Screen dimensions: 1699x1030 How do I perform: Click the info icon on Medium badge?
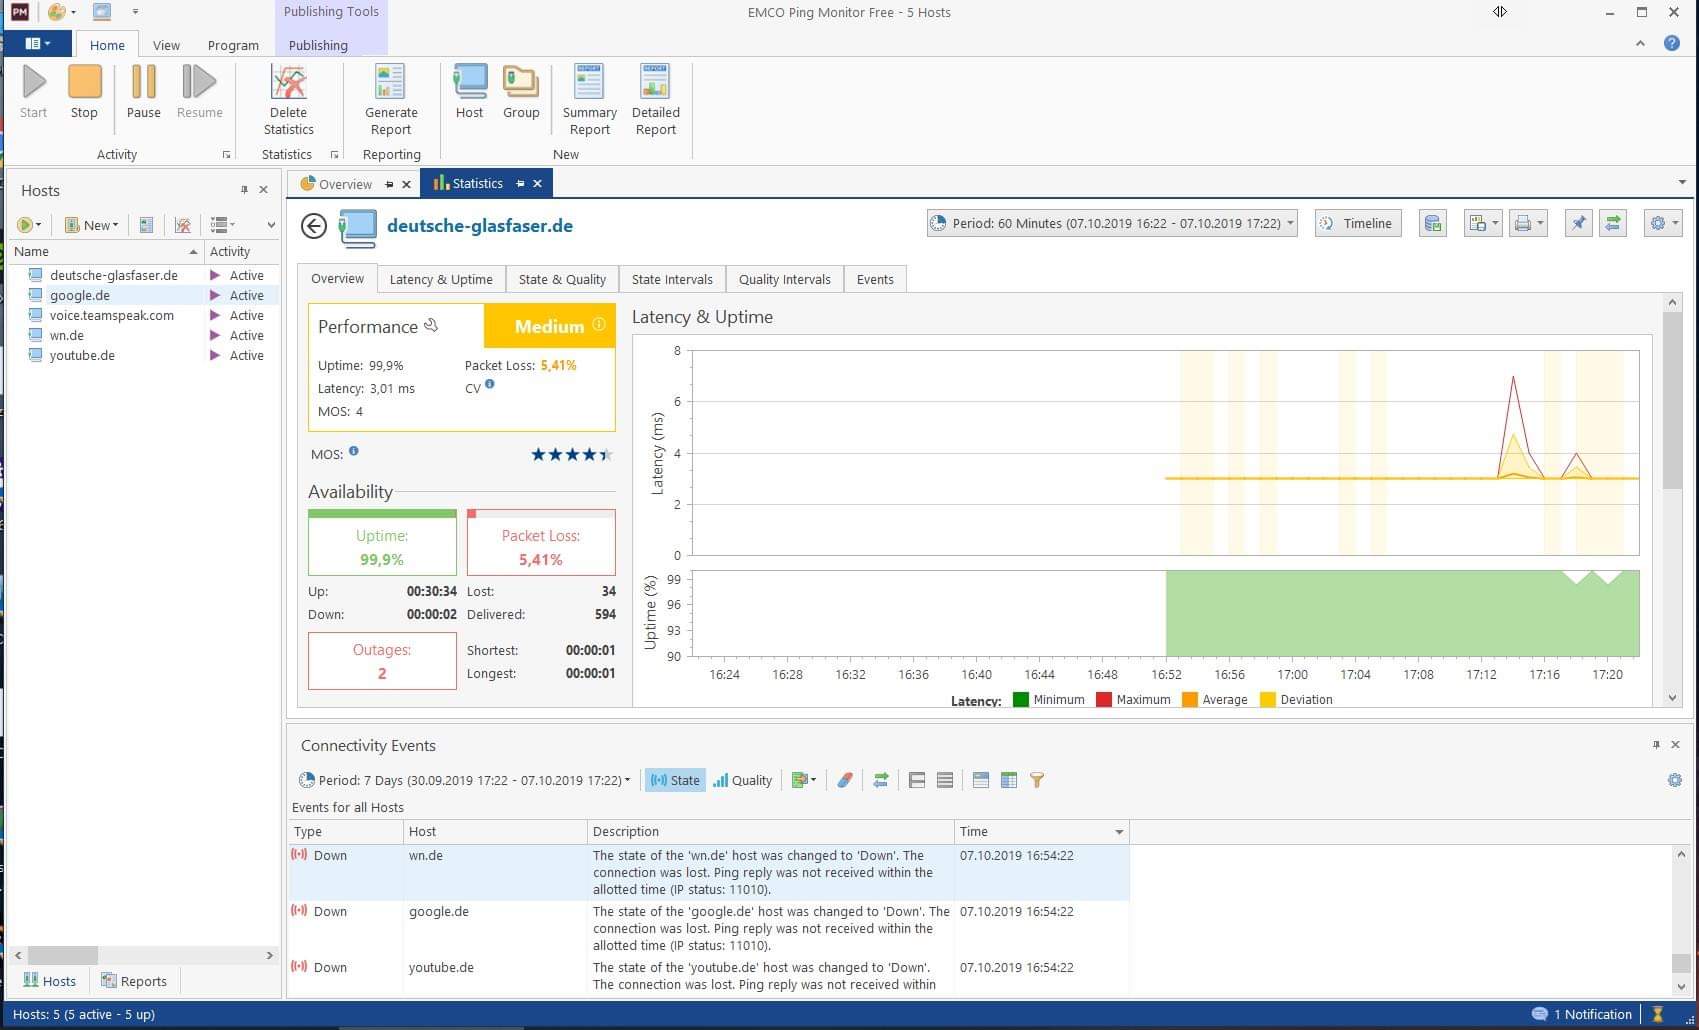599,324
